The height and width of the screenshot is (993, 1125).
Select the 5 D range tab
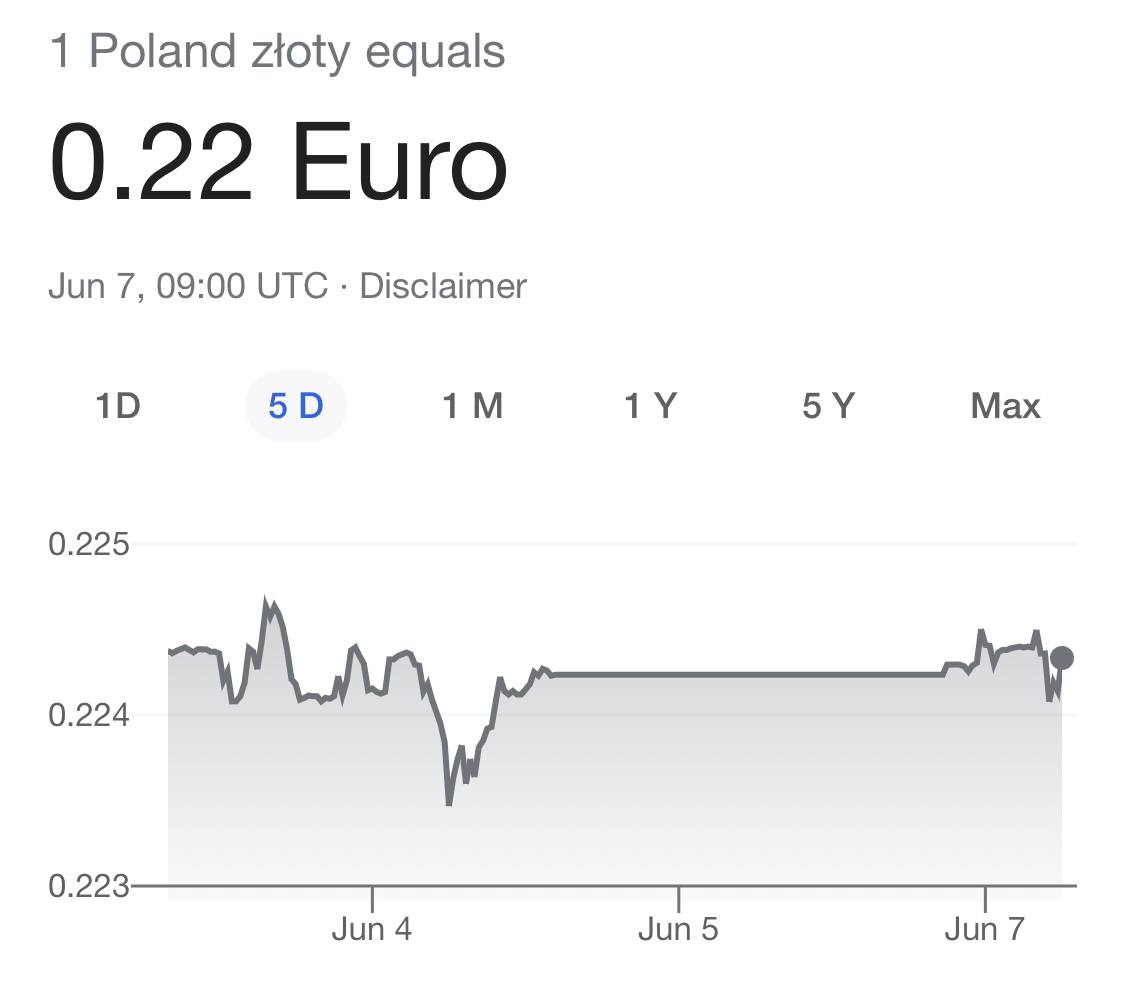click(296, 406)
